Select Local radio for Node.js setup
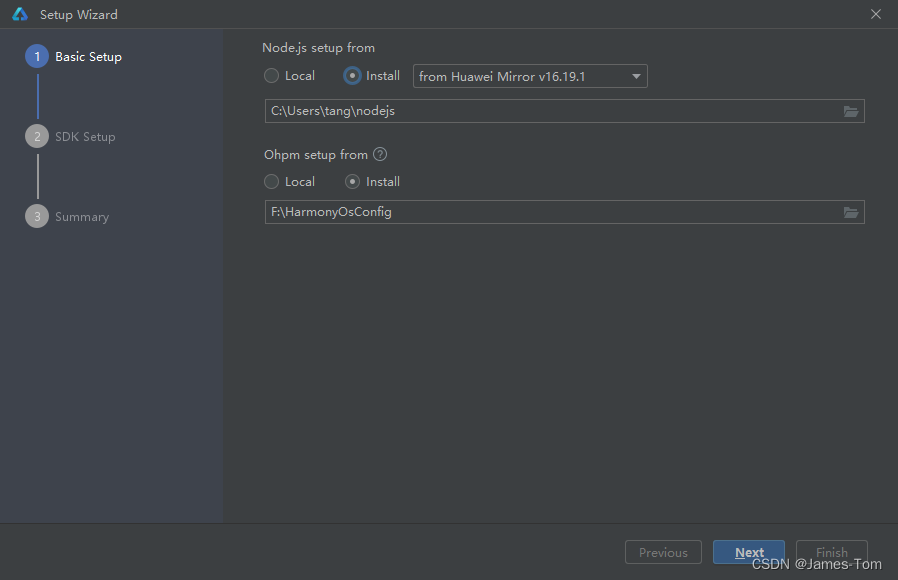 [271, 76]
